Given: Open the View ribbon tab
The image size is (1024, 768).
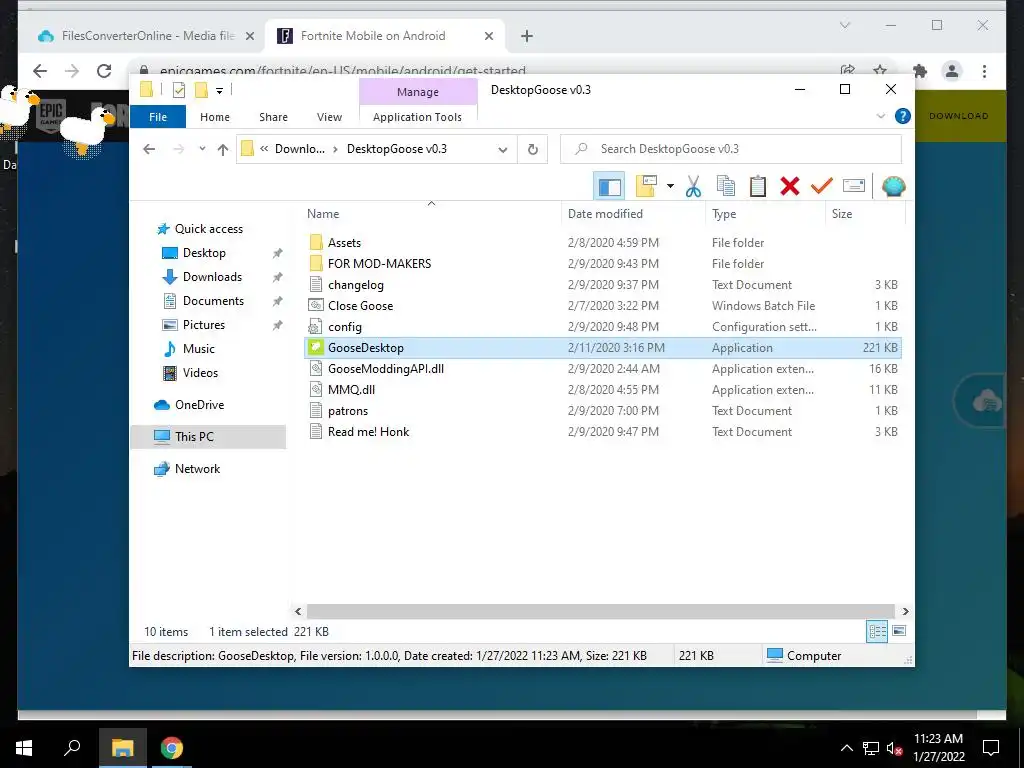Looking at the screenshot, I should [x=329, y=117].
